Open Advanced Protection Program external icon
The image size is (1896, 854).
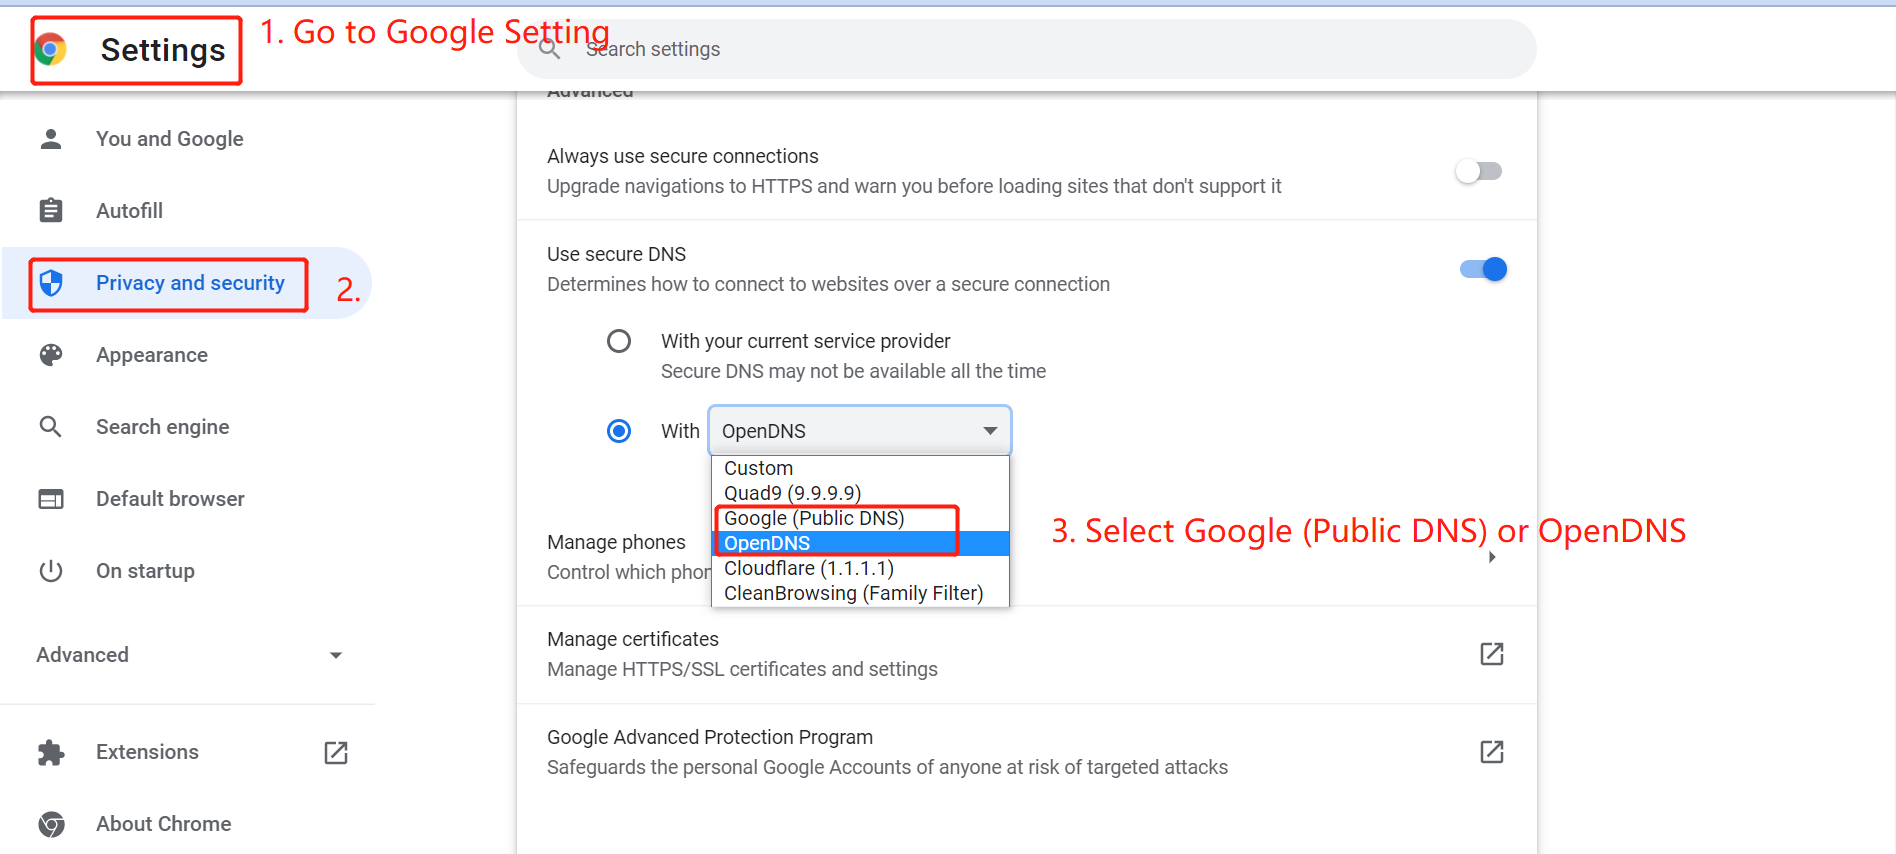tap(1491, 752)
